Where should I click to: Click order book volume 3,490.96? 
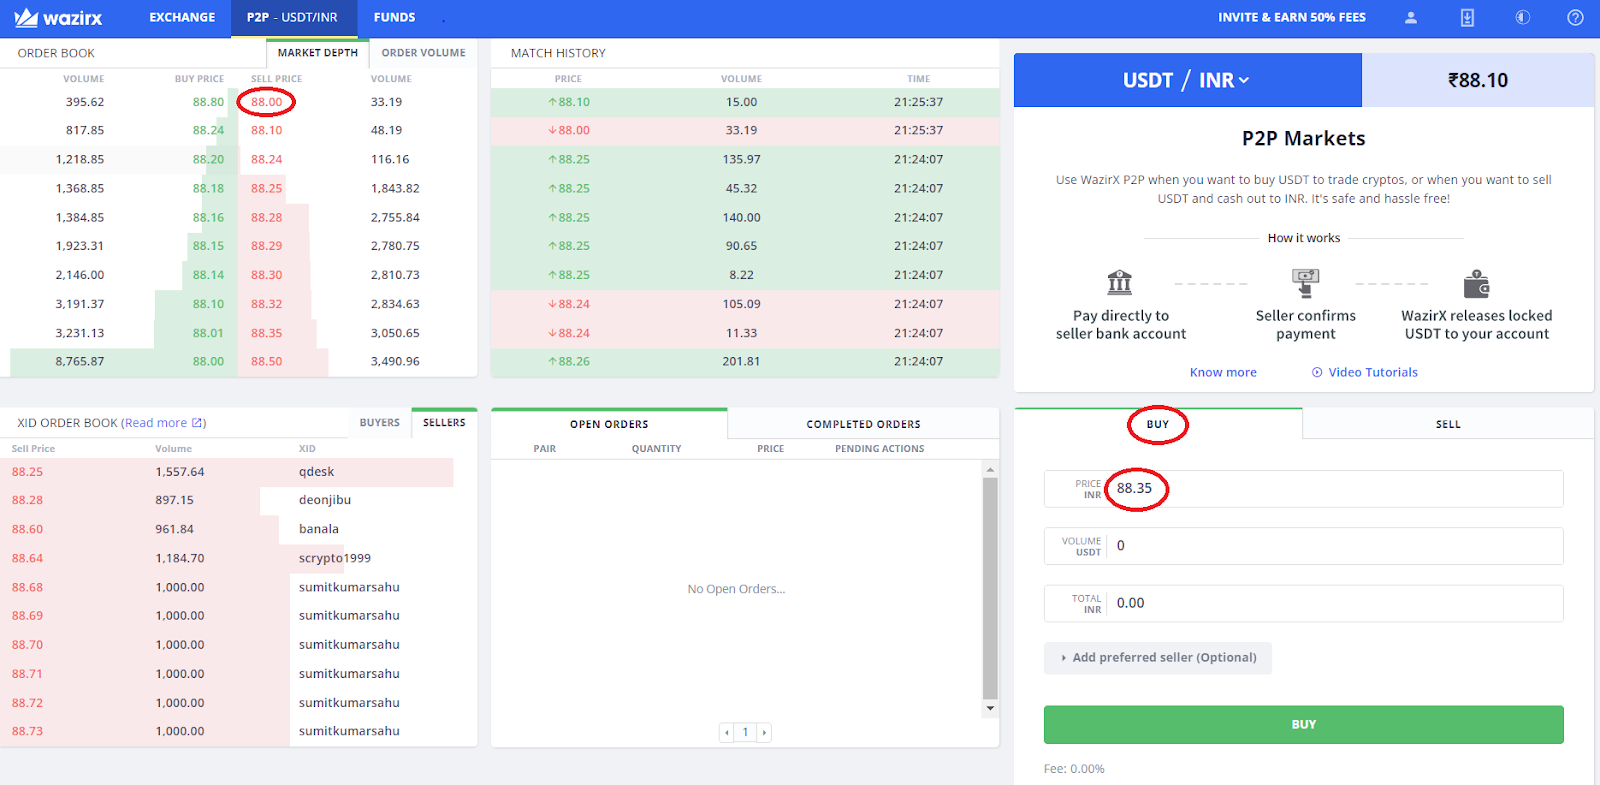(x=395, y=361)
